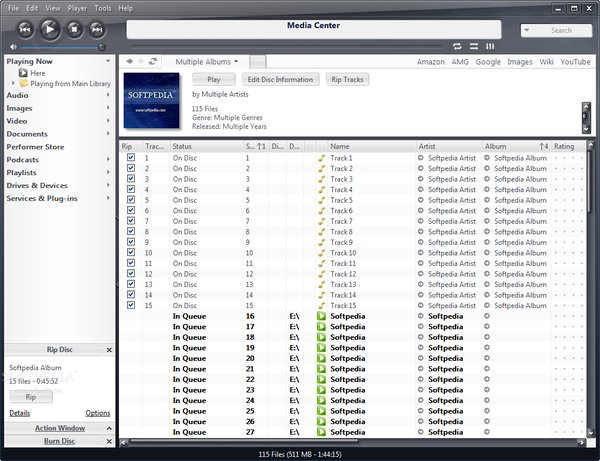Click the Stop playback button
The image size is (600, 461).
coord(74,29)
